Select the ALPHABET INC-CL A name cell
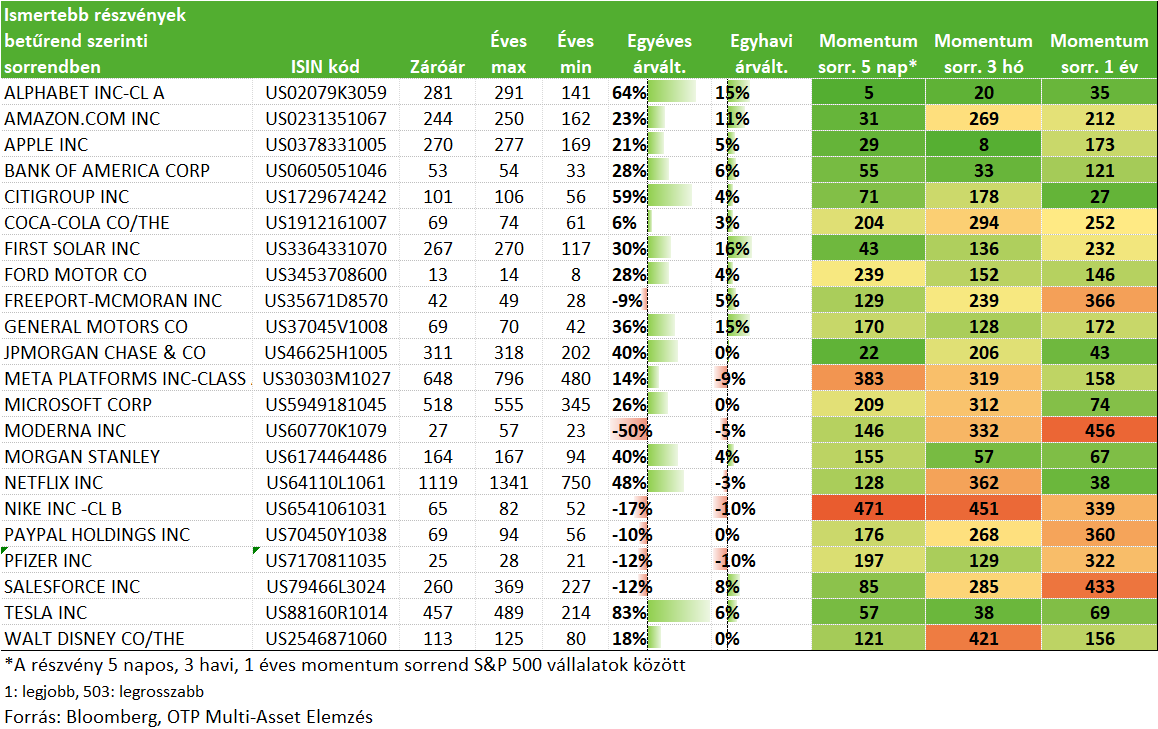Viewport: 1158px width, 729px height. click(126, 92)
